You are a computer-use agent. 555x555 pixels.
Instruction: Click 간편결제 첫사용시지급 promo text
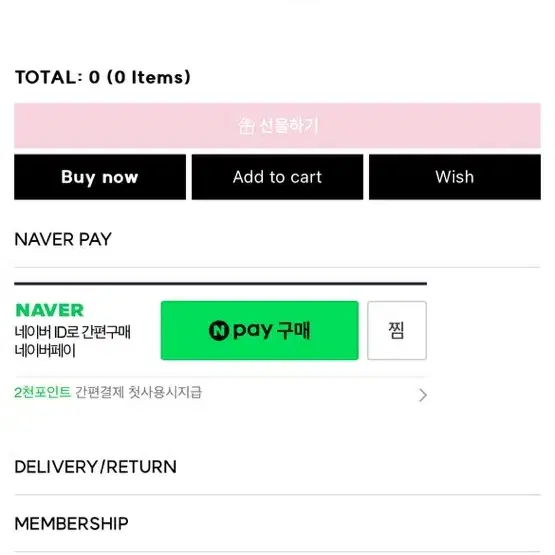point(138,392)
